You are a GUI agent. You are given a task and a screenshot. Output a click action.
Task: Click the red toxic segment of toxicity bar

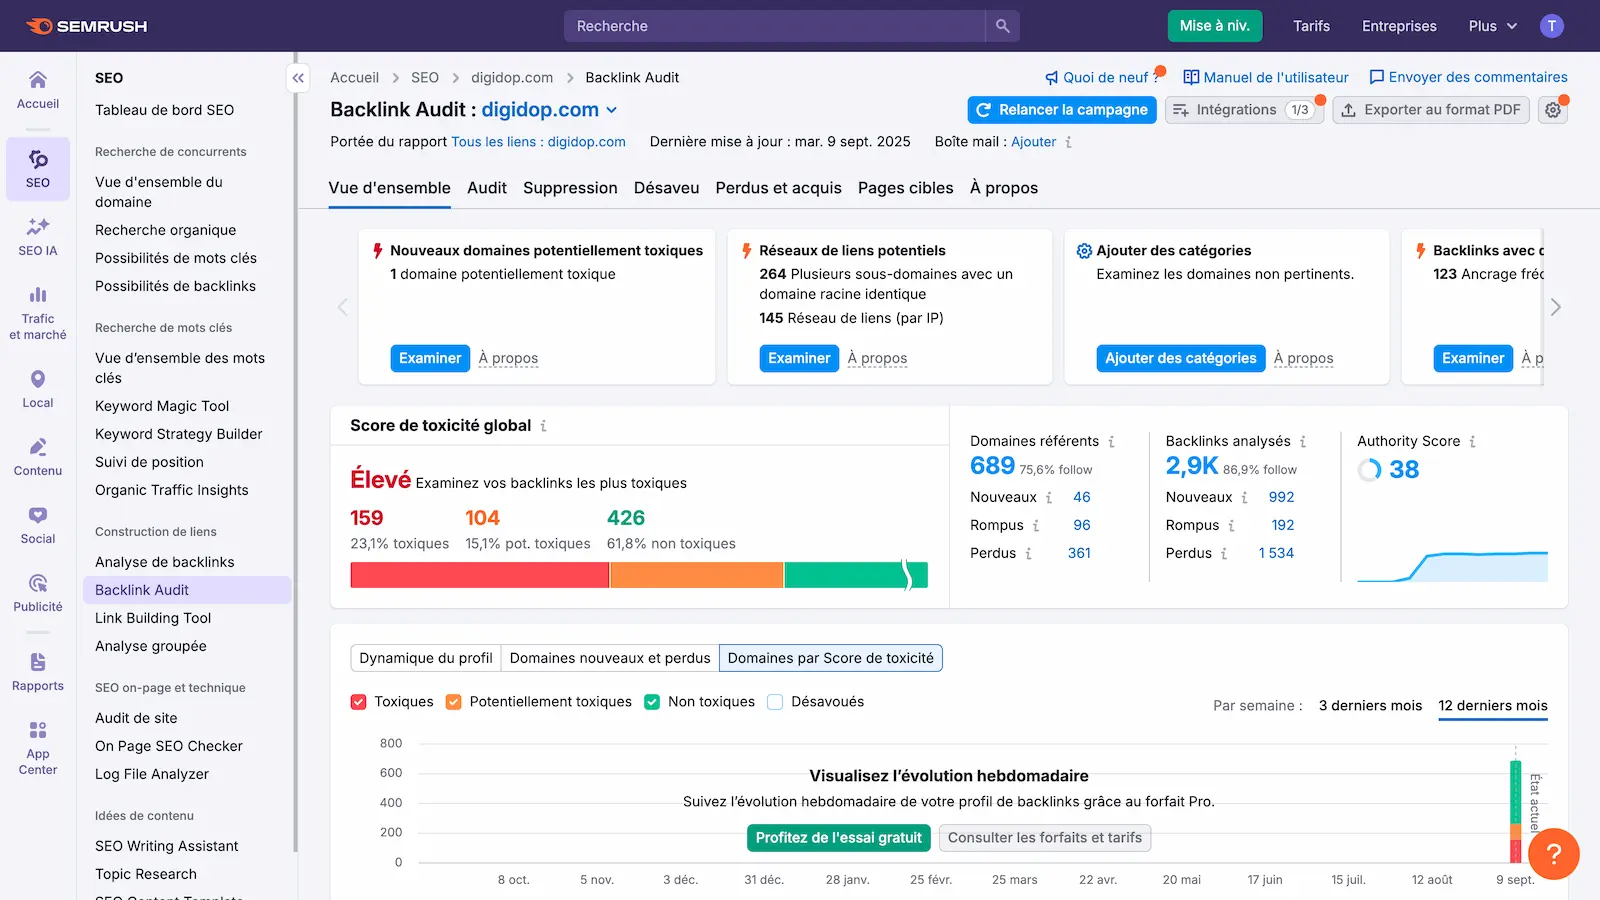click(479, 575)
